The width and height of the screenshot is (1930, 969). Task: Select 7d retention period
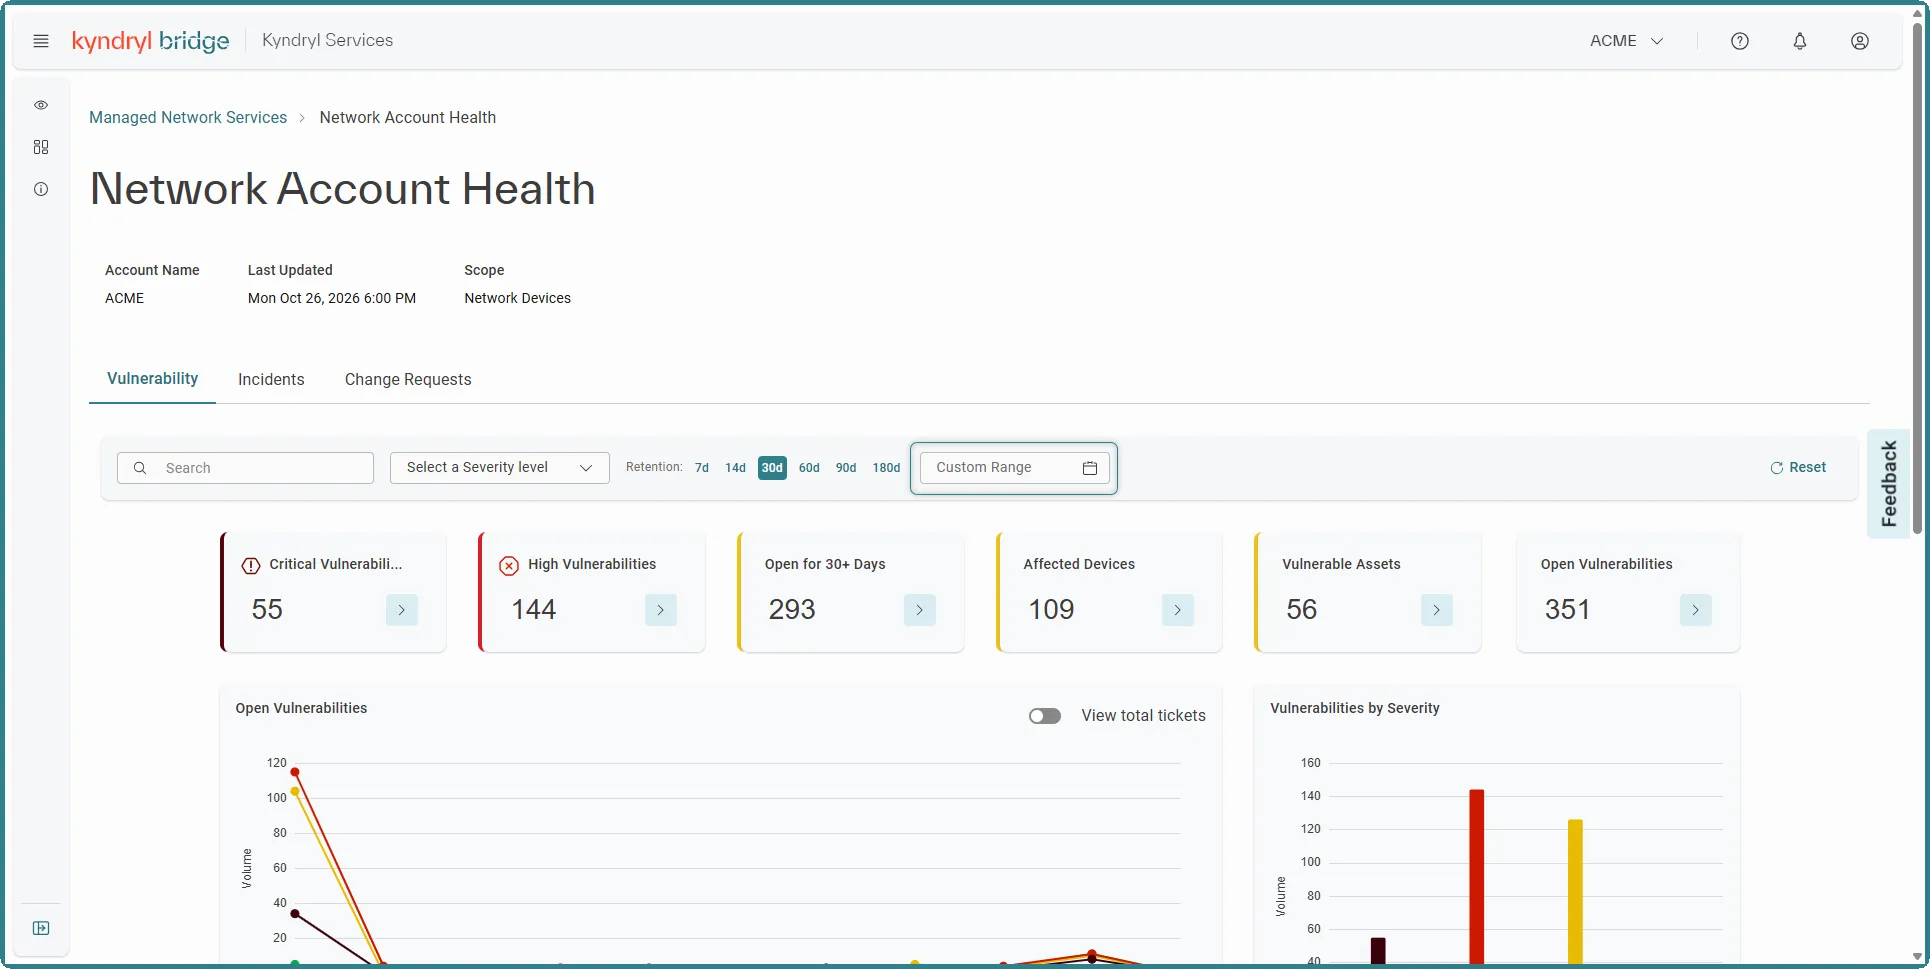click(x=702, y=468)
